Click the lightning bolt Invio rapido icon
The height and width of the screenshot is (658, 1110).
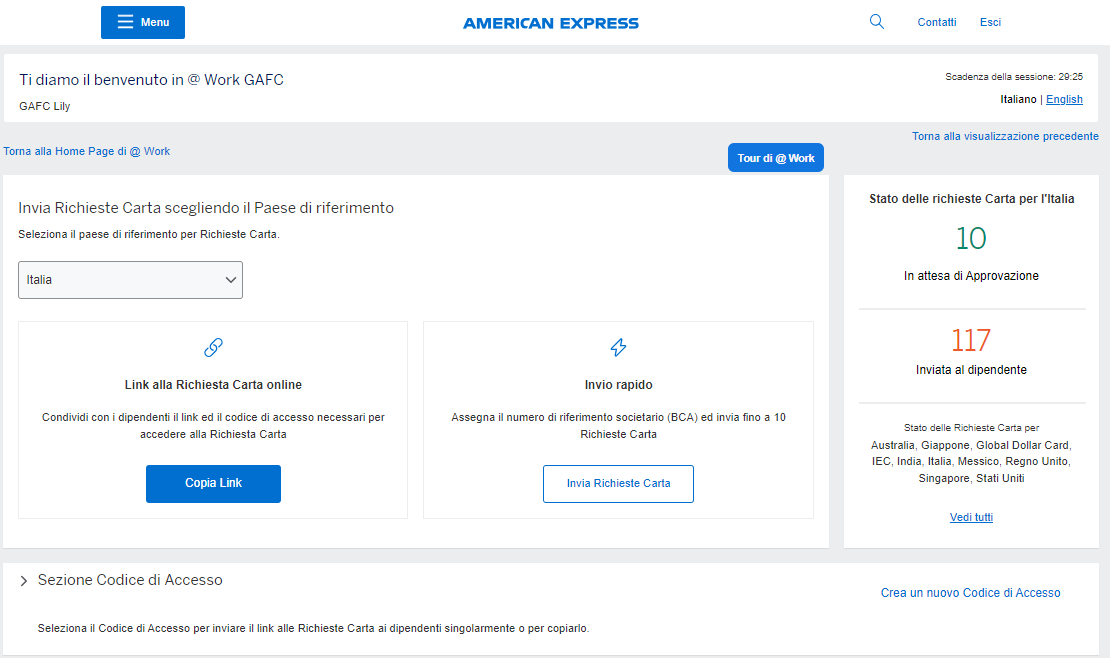pyautogui.click(x=618, y=347)
